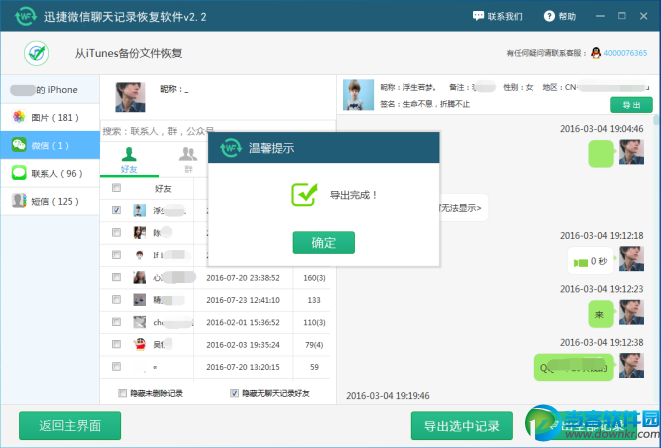Click the app logo in title bar
This screenshot has height=448, width=661.
25,16
